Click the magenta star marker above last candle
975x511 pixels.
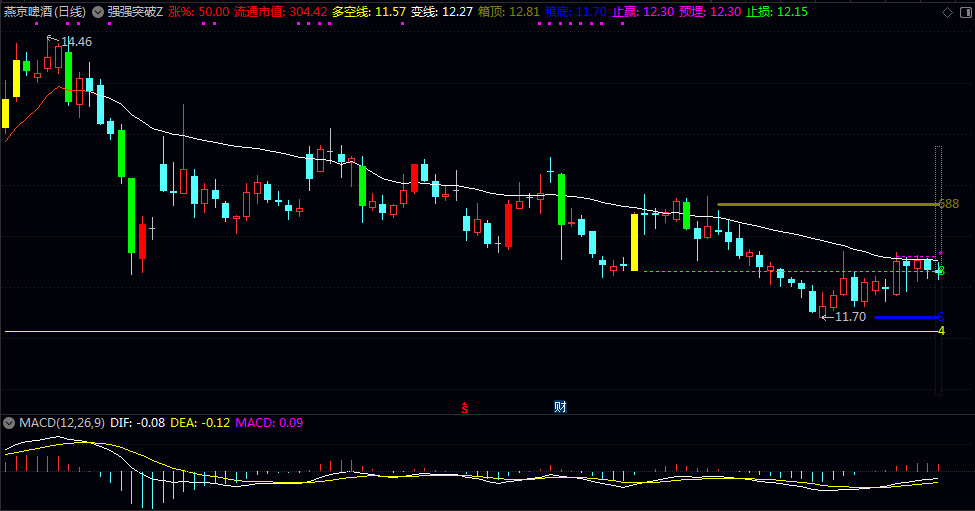[941, 253]
